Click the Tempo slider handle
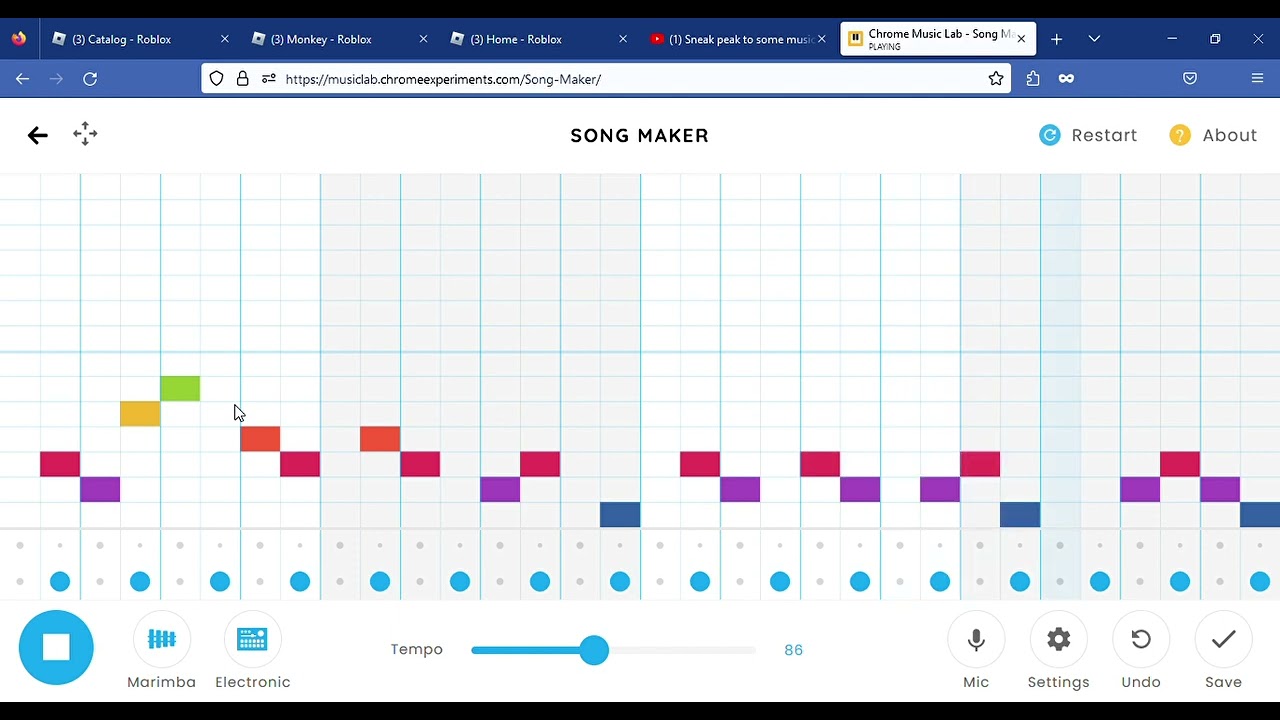The width and height of the screenshot is (1280, 720). tap(594, 650)
